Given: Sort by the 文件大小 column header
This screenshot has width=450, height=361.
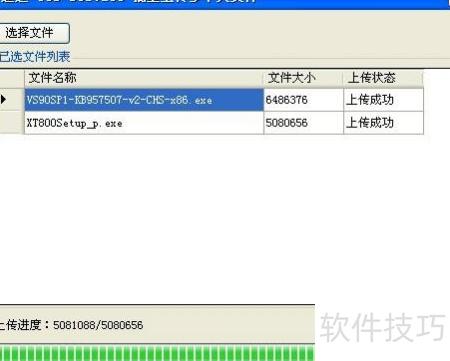Looking at the screenshot, I should coord(303,78).
